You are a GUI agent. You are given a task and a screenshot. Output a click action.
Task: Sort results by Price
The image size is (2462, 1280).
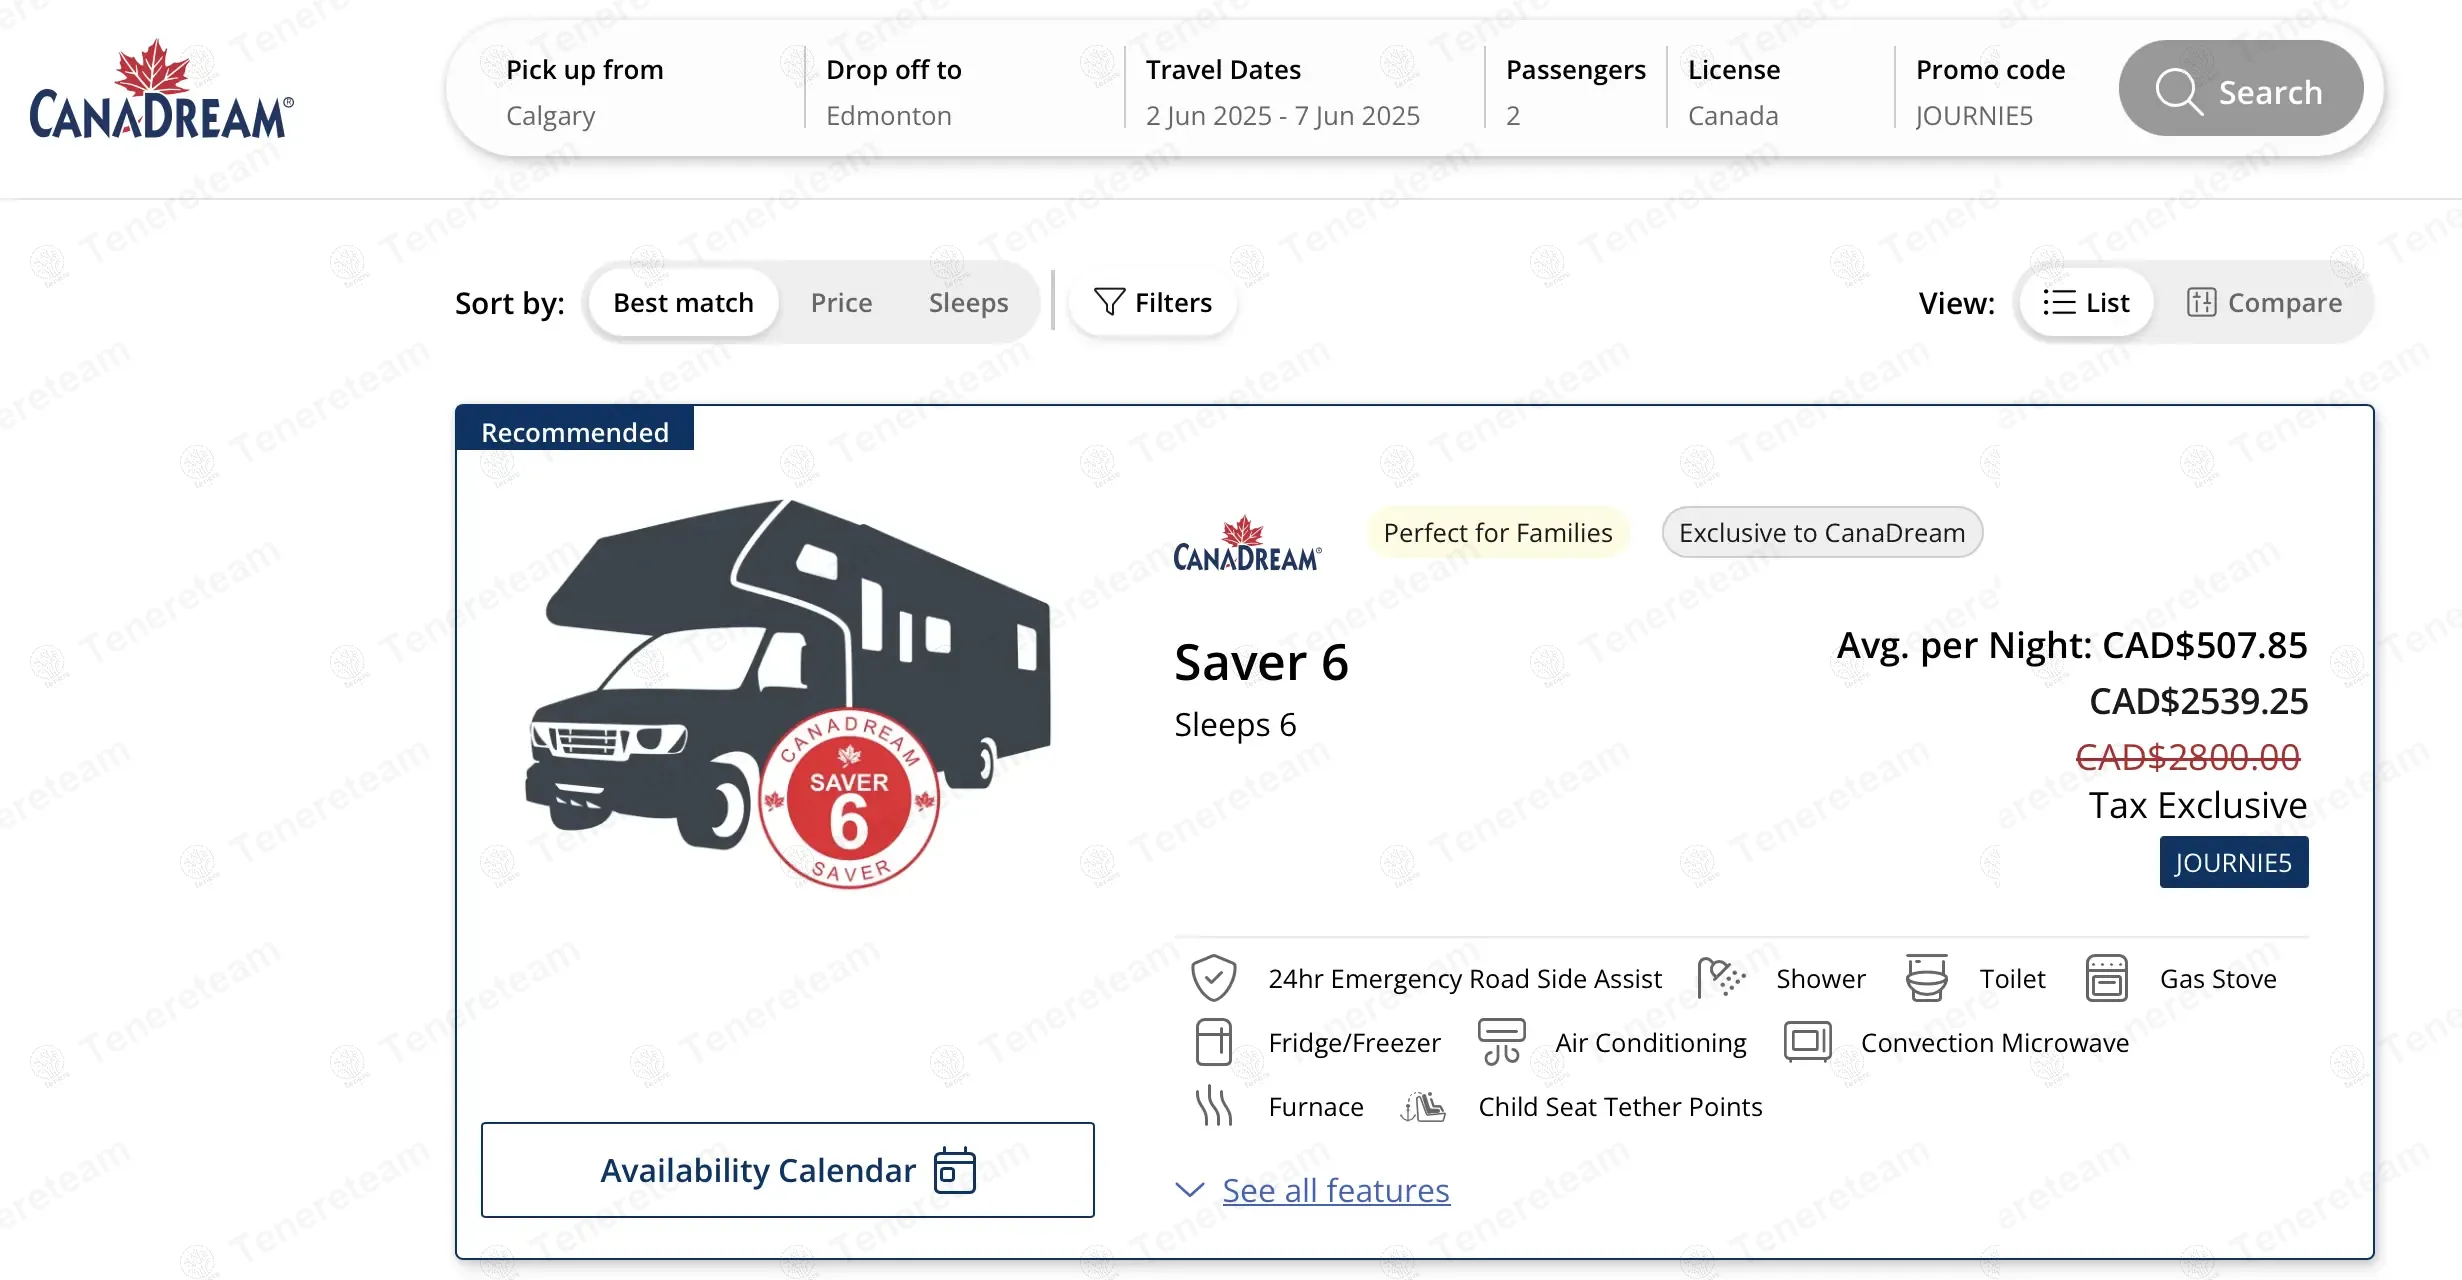(841, 302)
